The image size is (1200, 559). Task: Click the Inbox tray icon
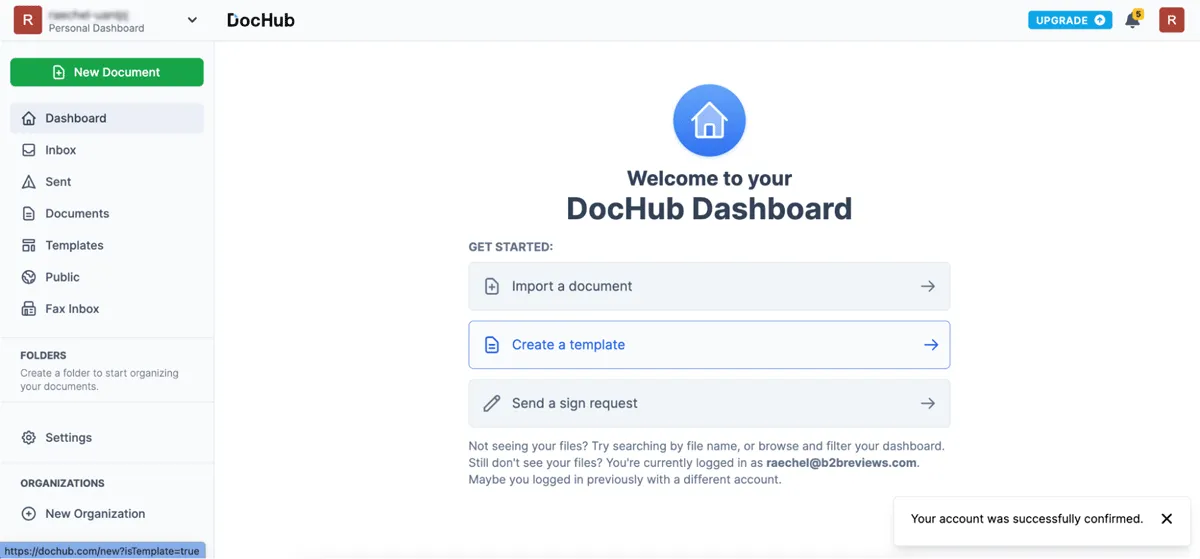[28, 150]
